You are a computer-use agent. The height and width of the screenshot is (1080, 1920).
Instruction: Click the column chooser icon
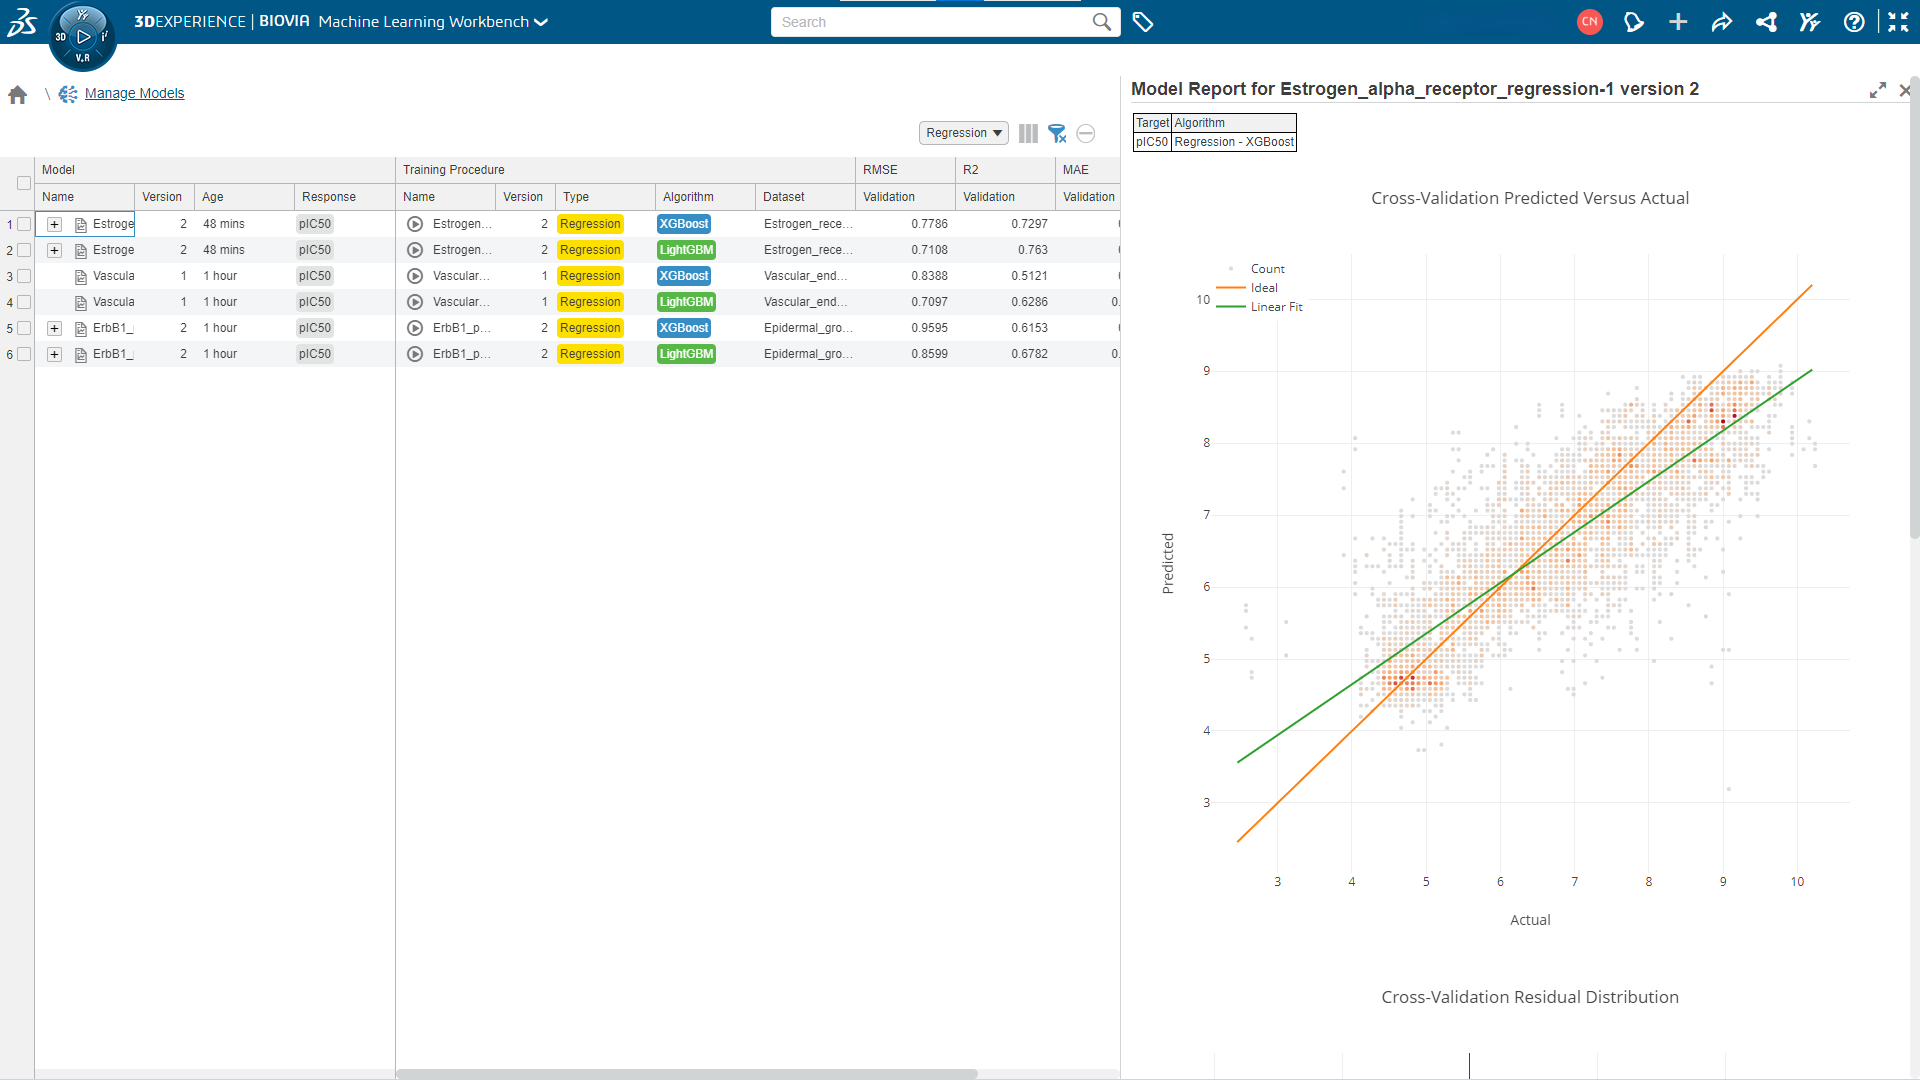(x=1028, y=133)
